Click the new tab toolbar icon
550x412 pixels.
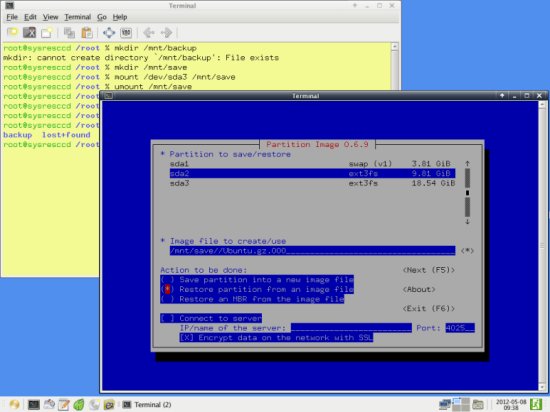point(13,33)
